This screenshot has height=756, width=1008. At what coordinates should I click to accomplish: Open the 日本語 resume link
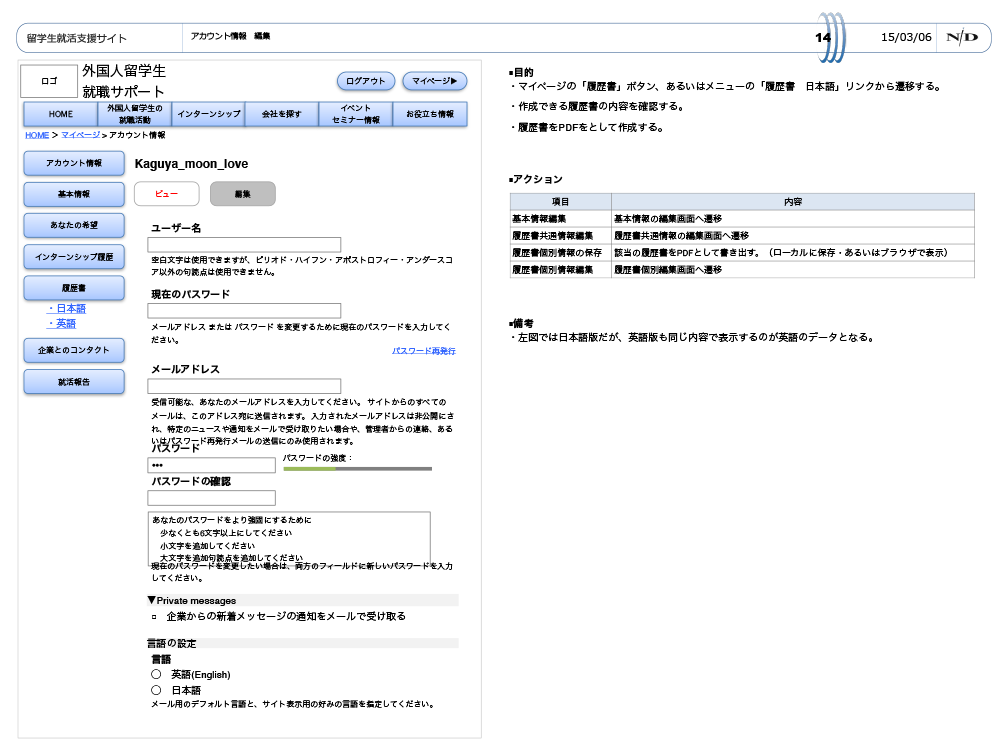click(70, 309)
